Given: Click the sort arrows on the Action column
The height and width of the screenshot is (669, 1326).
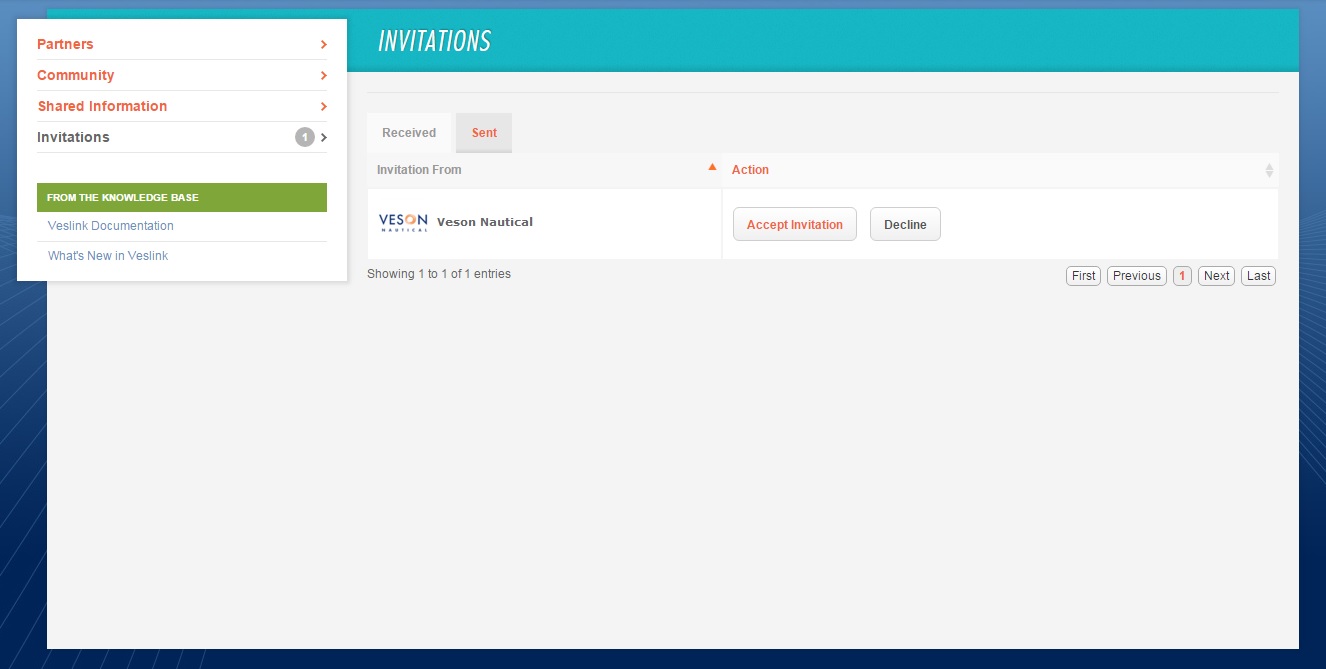Looking at the screenshot, I should tap(1268, 169).
